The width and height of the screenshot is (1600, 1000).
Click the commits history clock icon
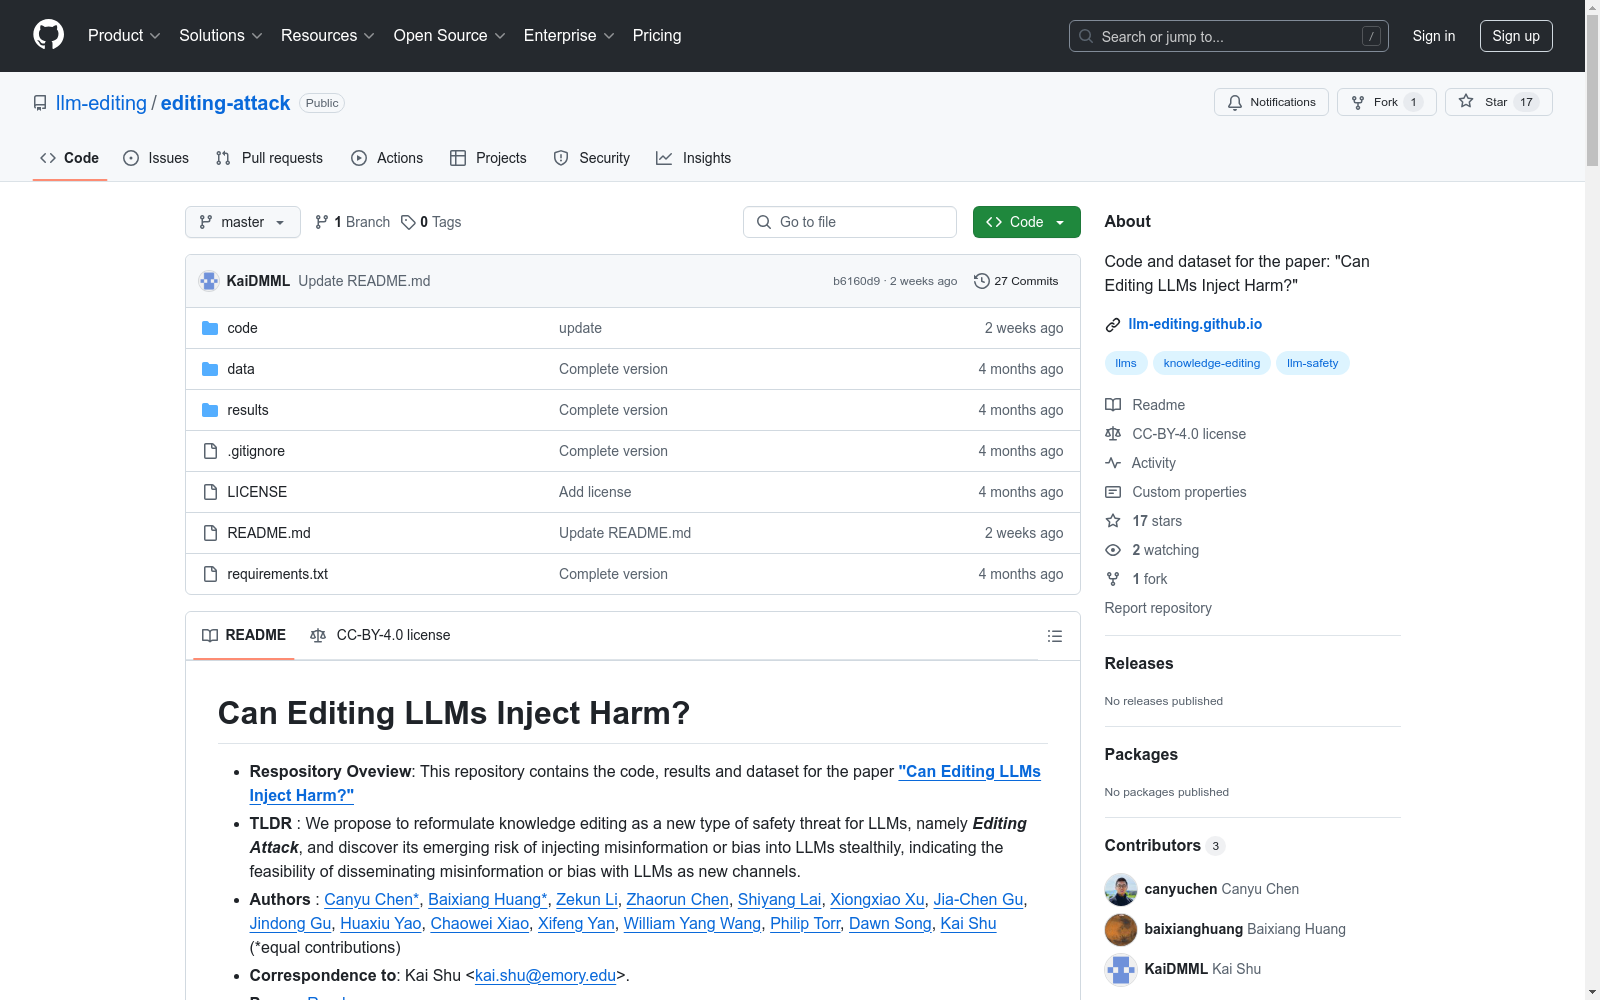tap(982, 281)
